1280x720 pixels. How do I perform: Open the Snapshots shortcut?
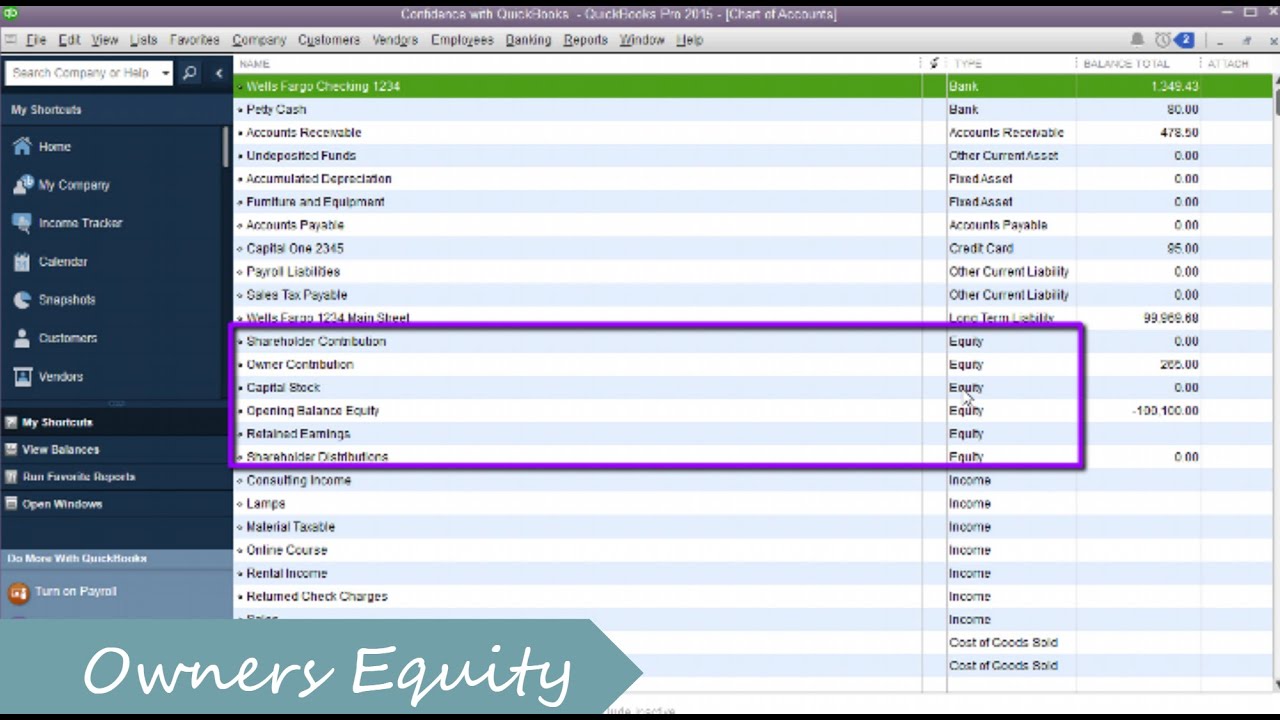point(54,300)
